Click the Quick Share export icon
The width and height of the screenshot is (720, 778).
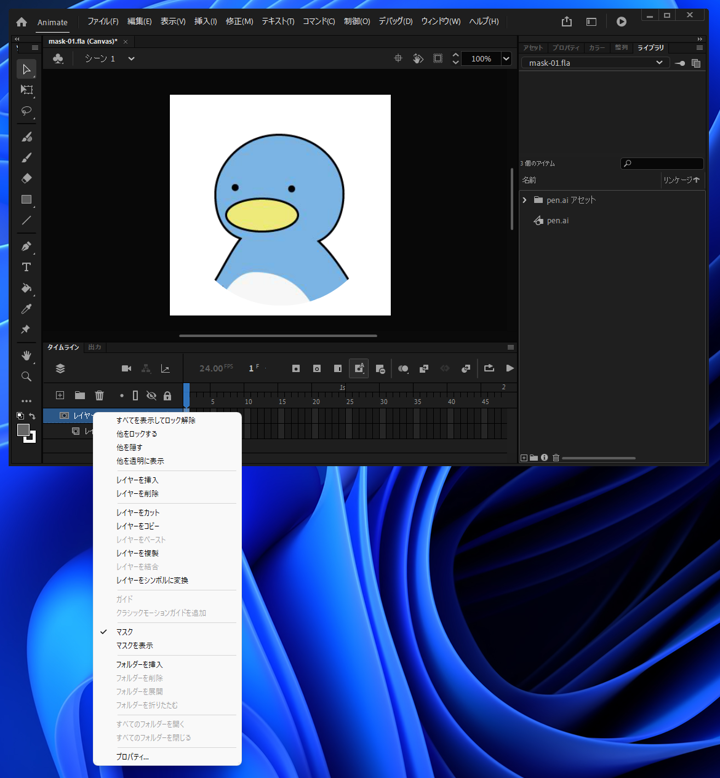click(x=567, y=22)
